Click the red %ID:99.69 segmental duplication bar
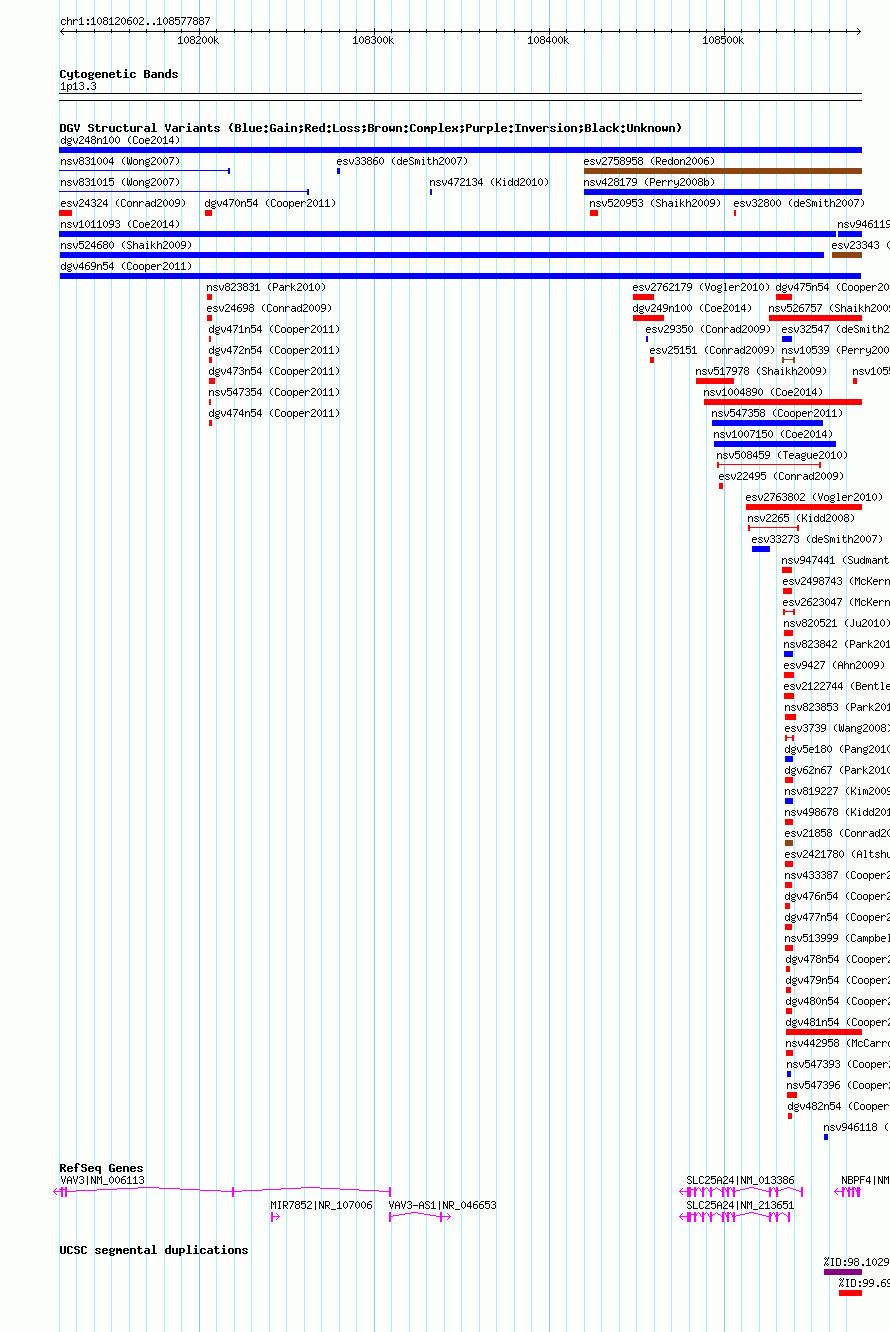Image resolution: width=890 pixels, height=1332 pixels. 851,1293
